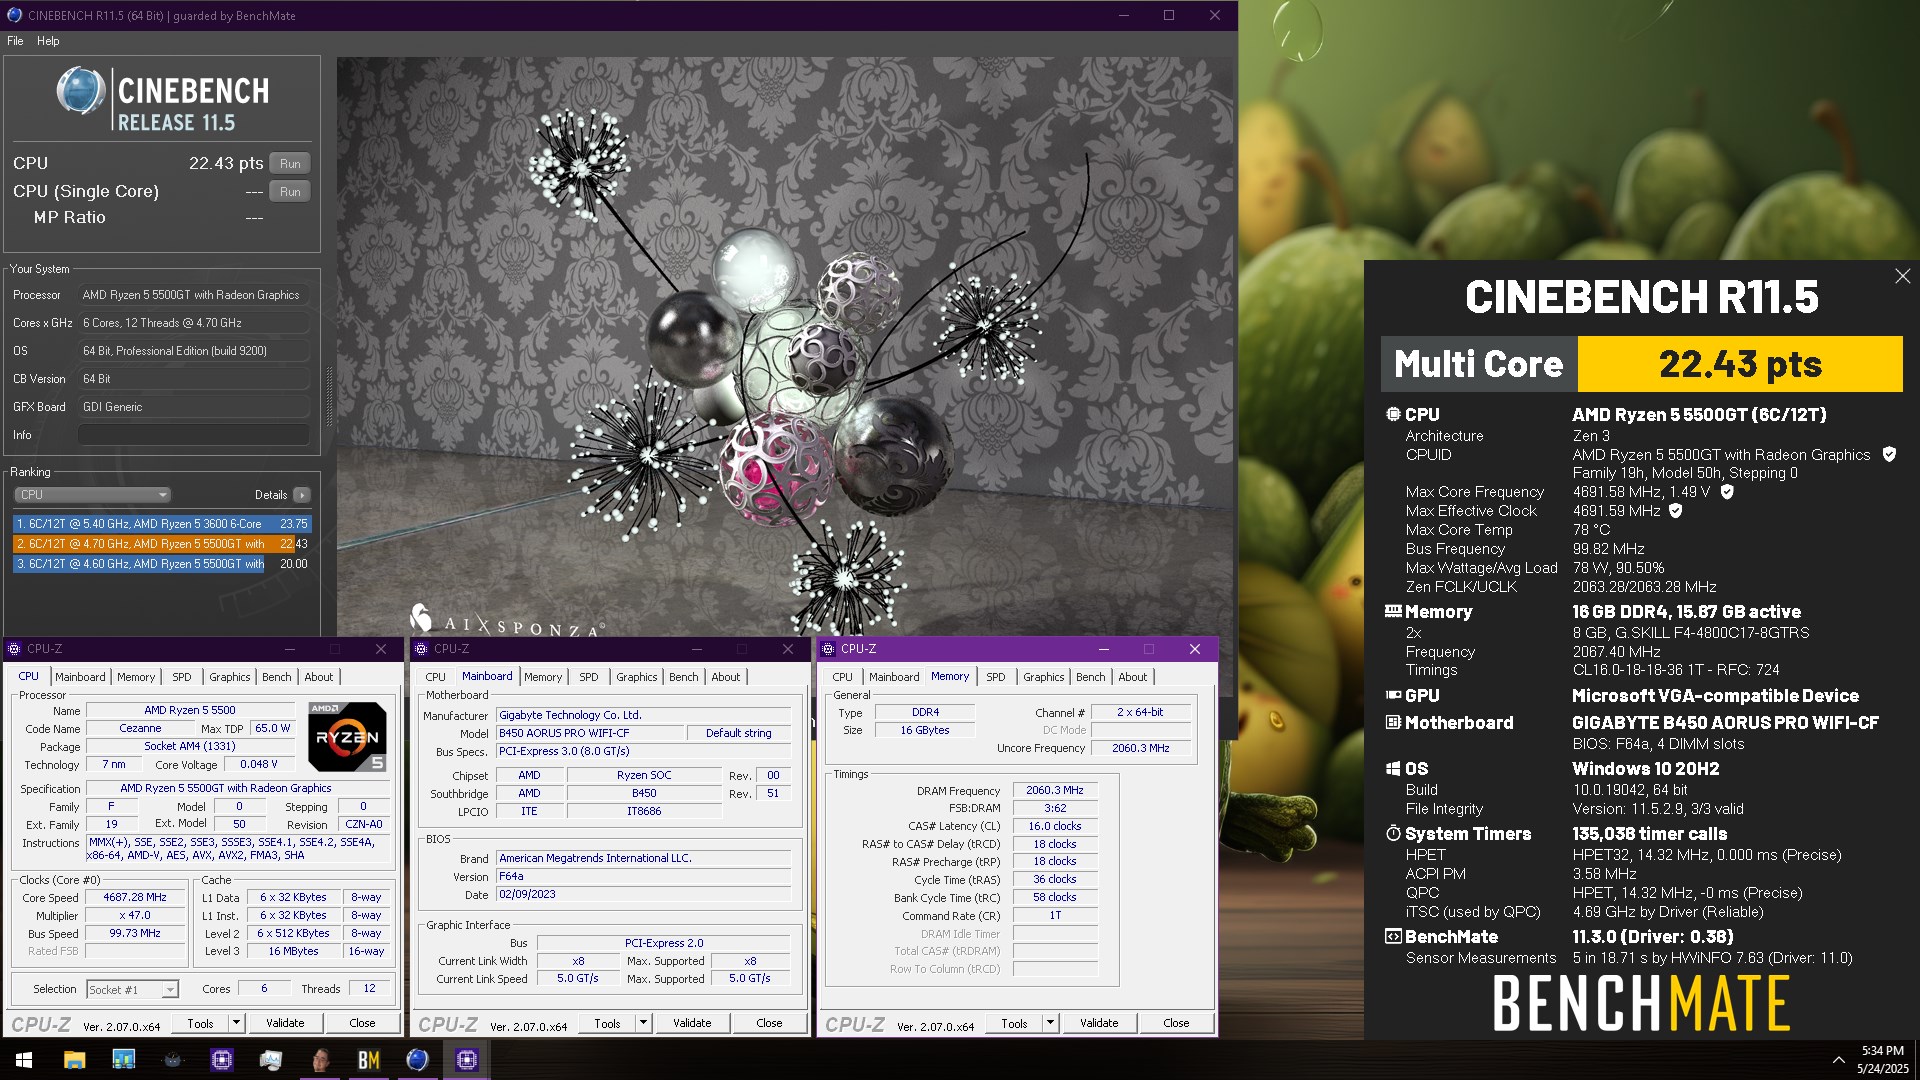Click the CPUID verified shield icon
Viewport: 1920px width, 1080px height.
(1889, 454)
